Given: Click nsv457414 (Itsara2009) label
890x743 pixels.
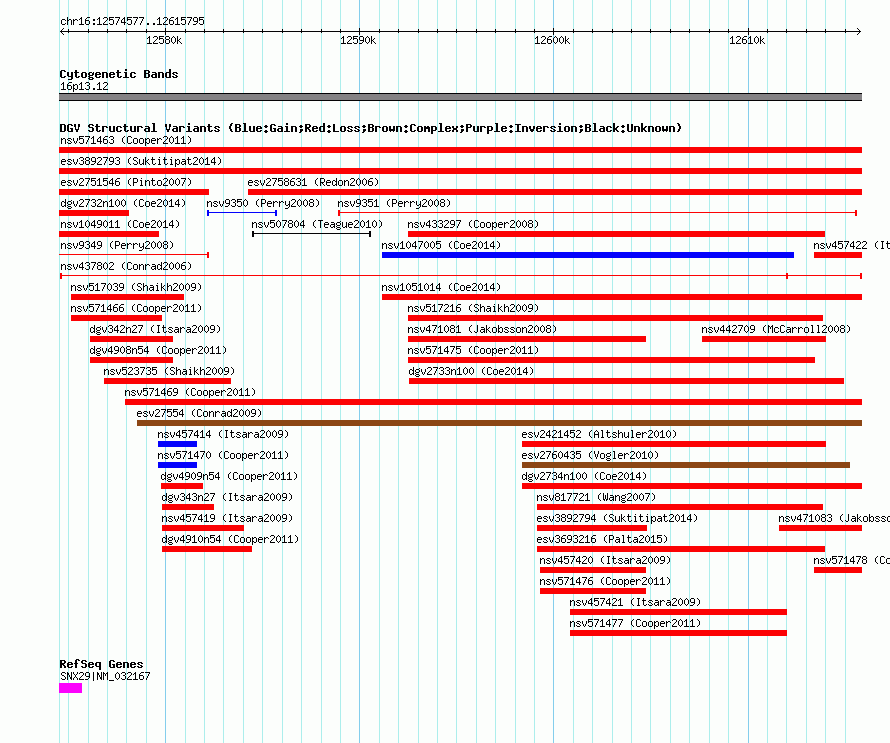Looking at the screenshot, I should [223, 434].
